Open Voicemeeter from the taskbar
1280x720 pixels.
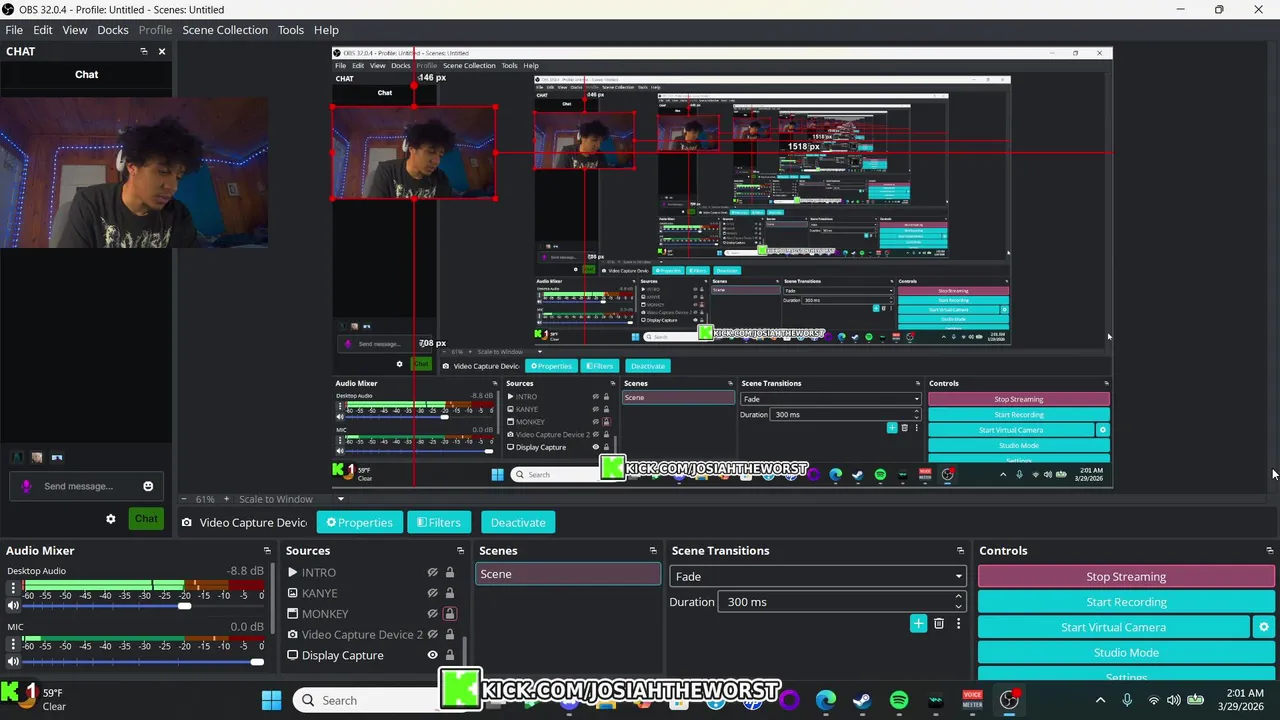pos(972,701)
